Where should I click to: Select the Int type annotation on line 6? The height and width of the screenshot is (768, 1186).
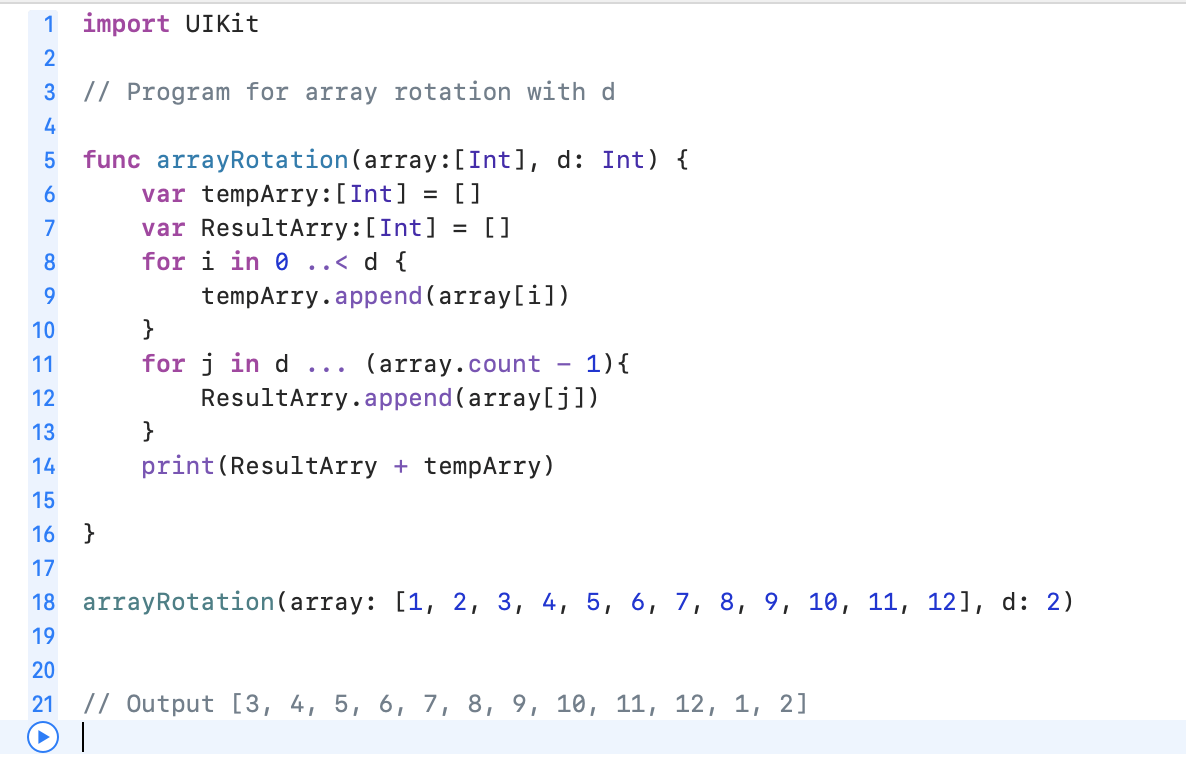371,193
